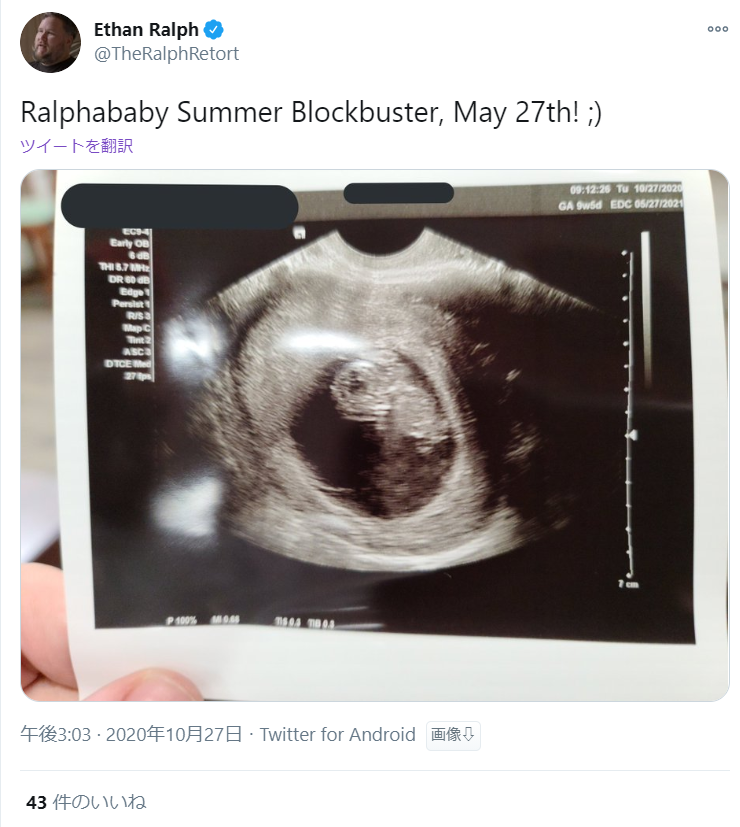Open the Ethan Ralph display name
This screenshot has height=827, width=740.
click(x=146, y=30)
